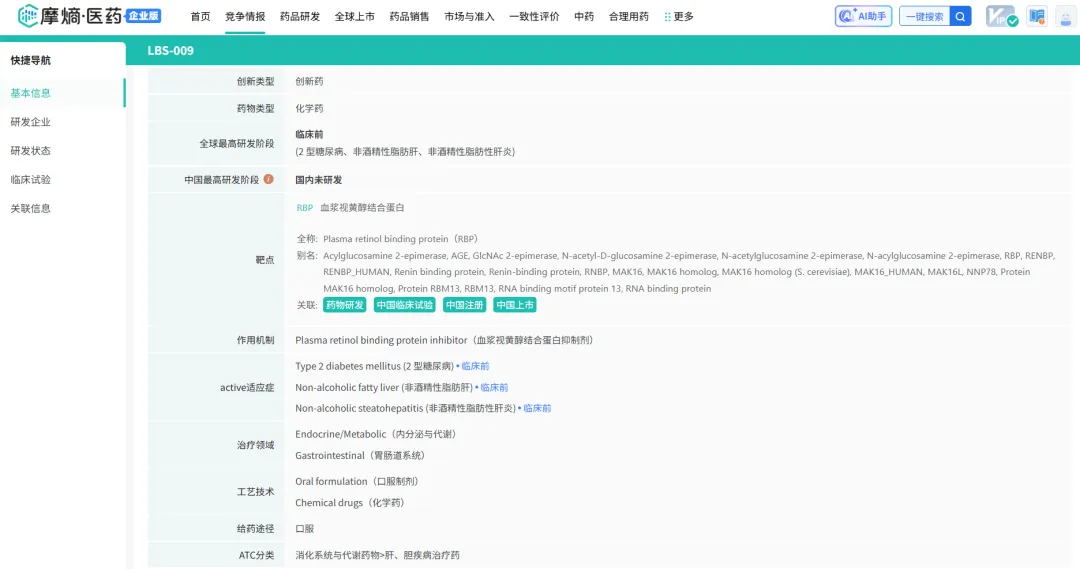The width and height of the screenshot is (1080, 569).
Task: Go to 药品研发 in top menu
Action: 300,17
